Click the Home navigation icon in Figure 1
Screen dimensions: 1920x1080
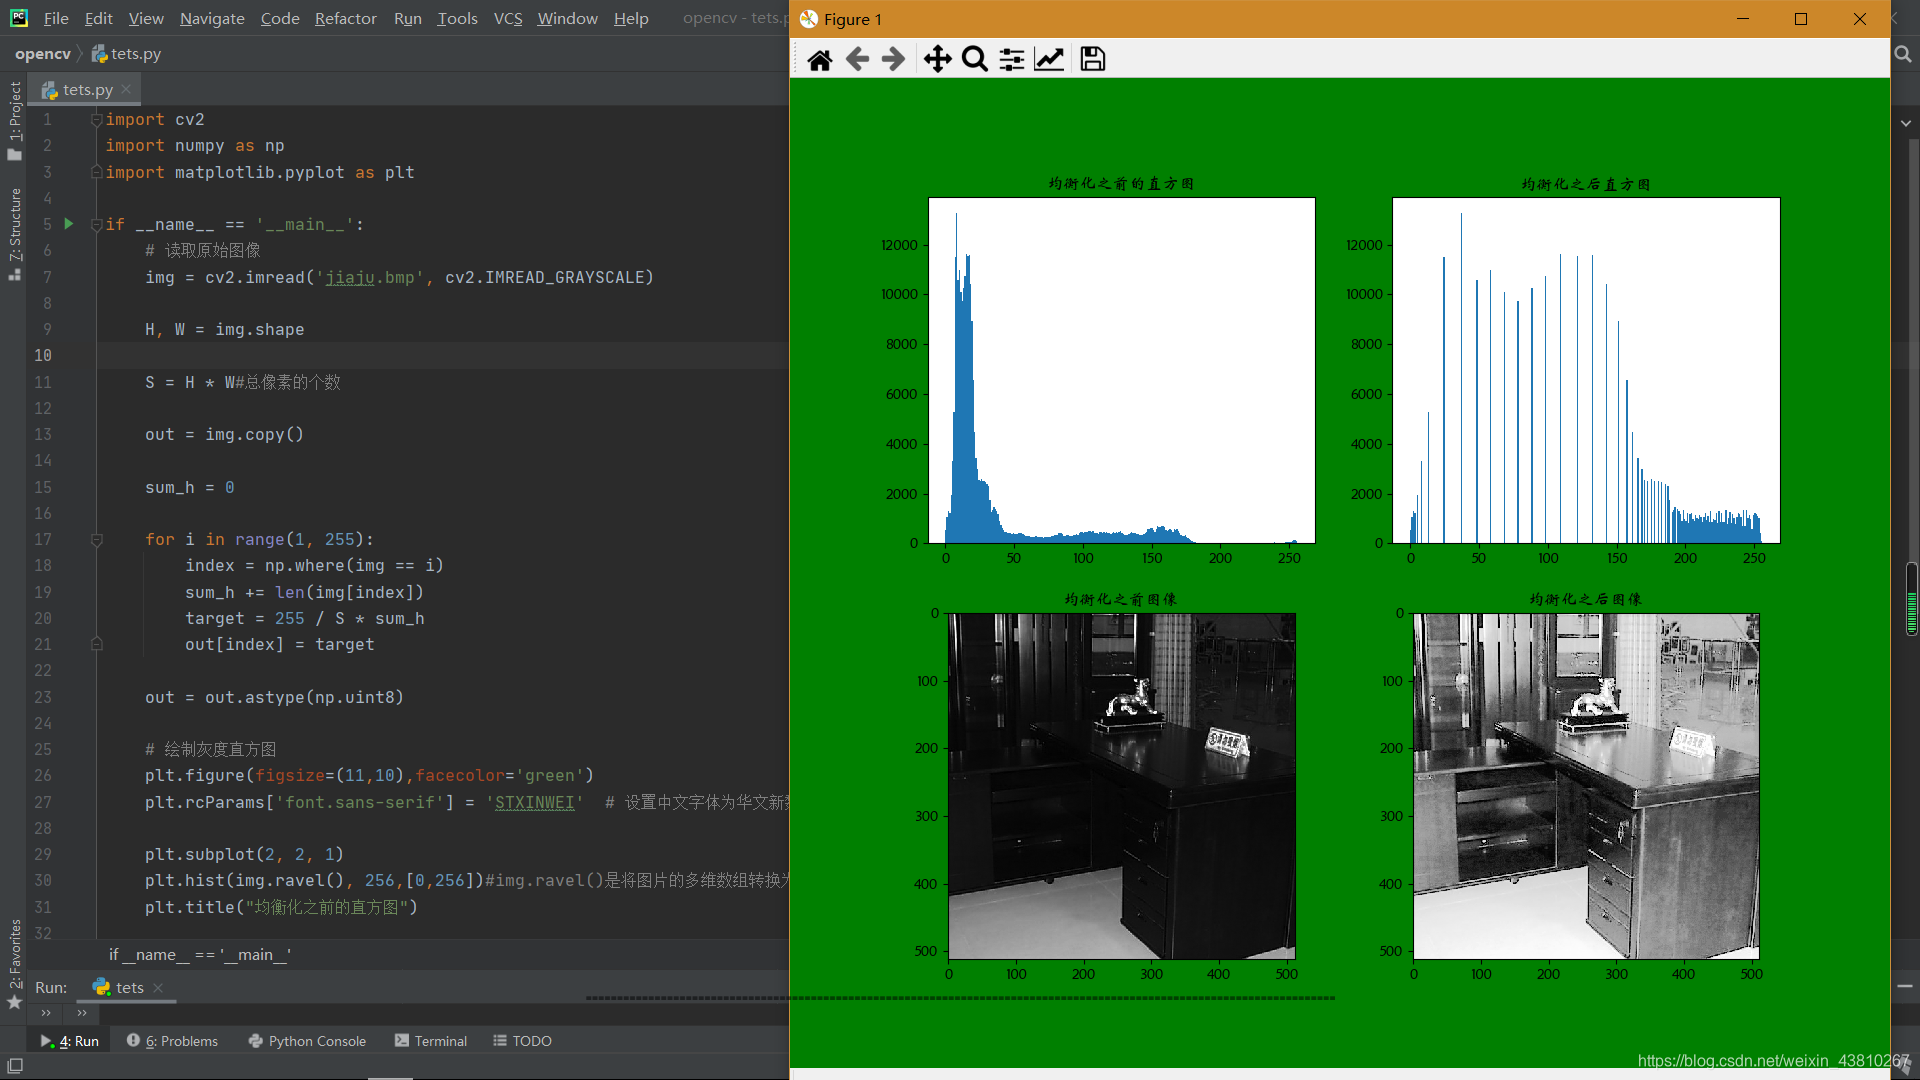click(x=819, y=58)
